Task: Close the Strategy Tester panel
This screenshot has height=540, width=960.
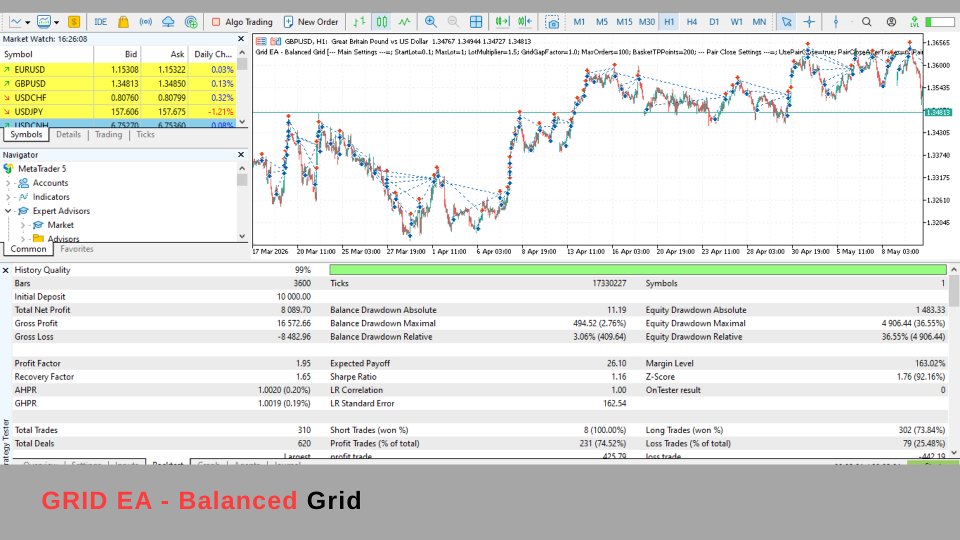Action: click(x=6, y=270)
